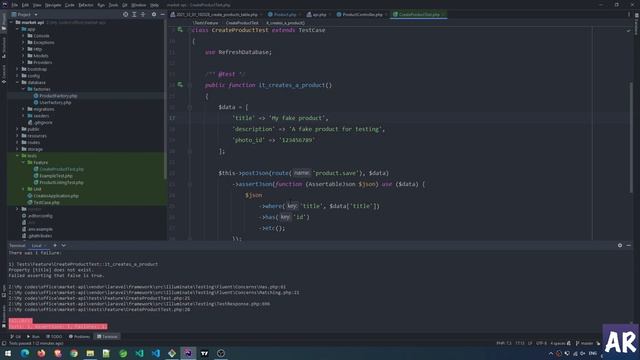The height and width of the screenshot is (360, 640).
Task: Click 'photo_id' line in editor
Action: [273, 140]
